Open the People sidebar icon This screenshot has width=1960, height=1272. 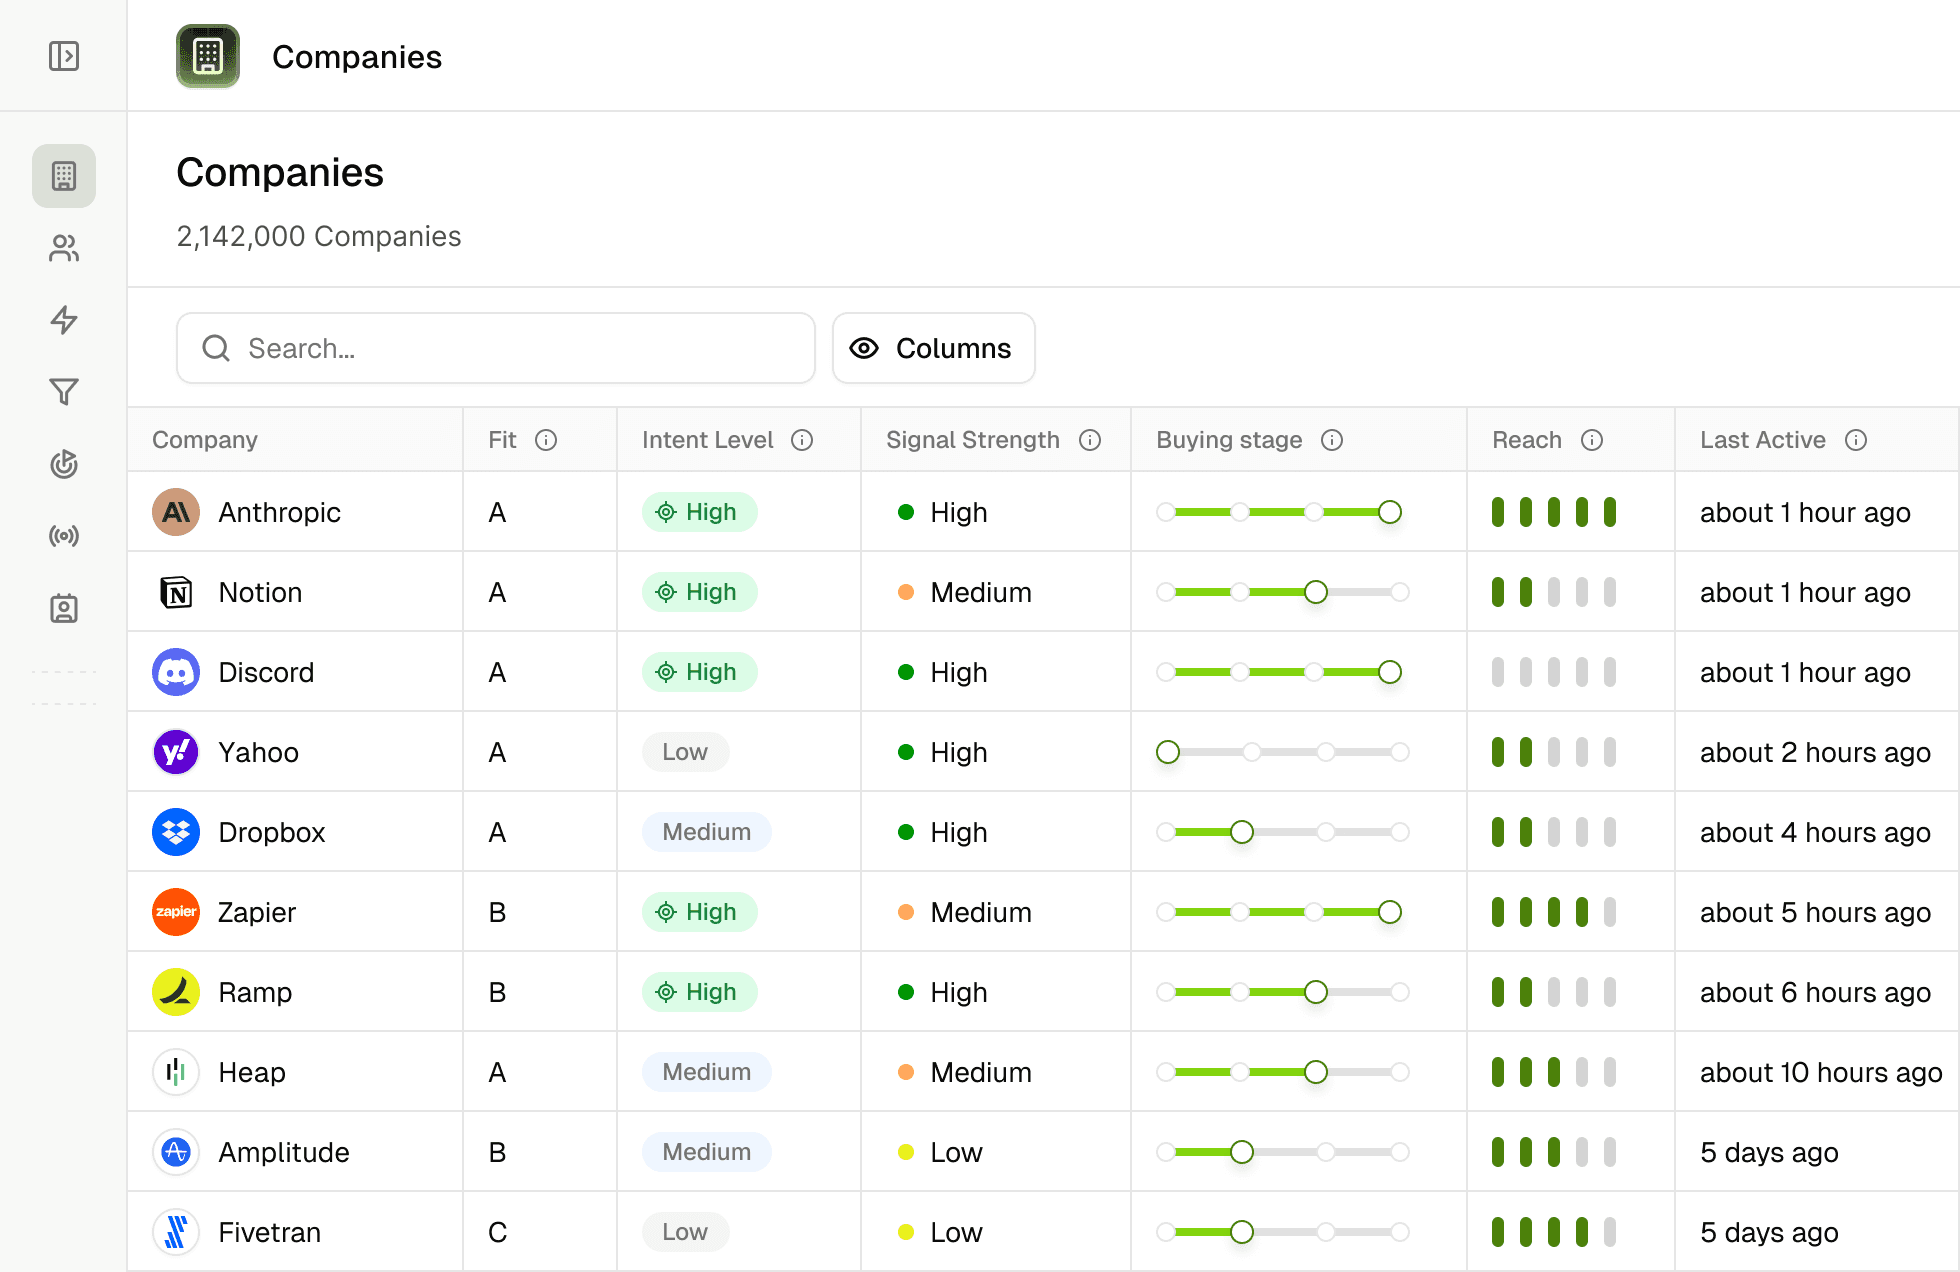tap(64, 248)
